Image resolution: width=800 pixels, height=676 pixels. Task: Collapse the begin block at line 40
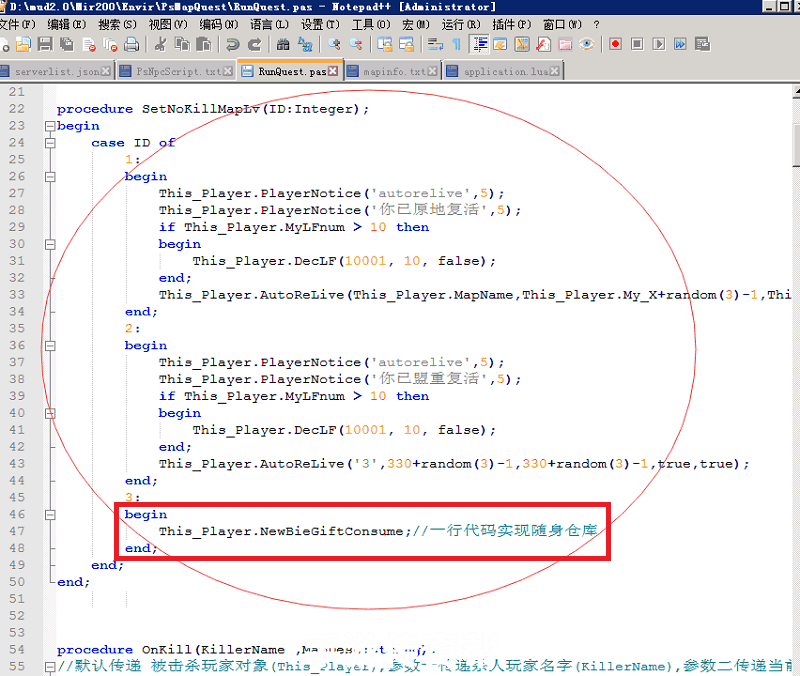click(x=50, y=413)
